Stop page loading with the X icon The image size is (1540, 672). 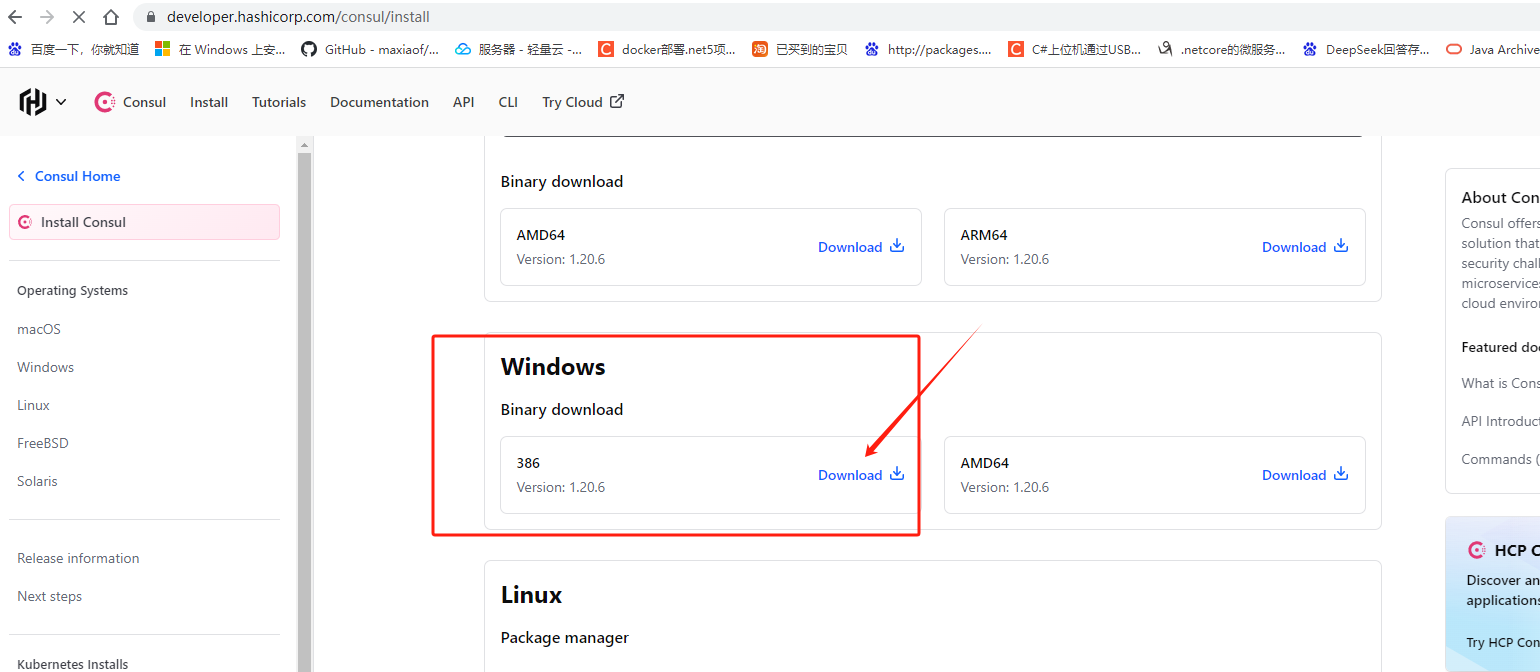(x=79, y=17)
